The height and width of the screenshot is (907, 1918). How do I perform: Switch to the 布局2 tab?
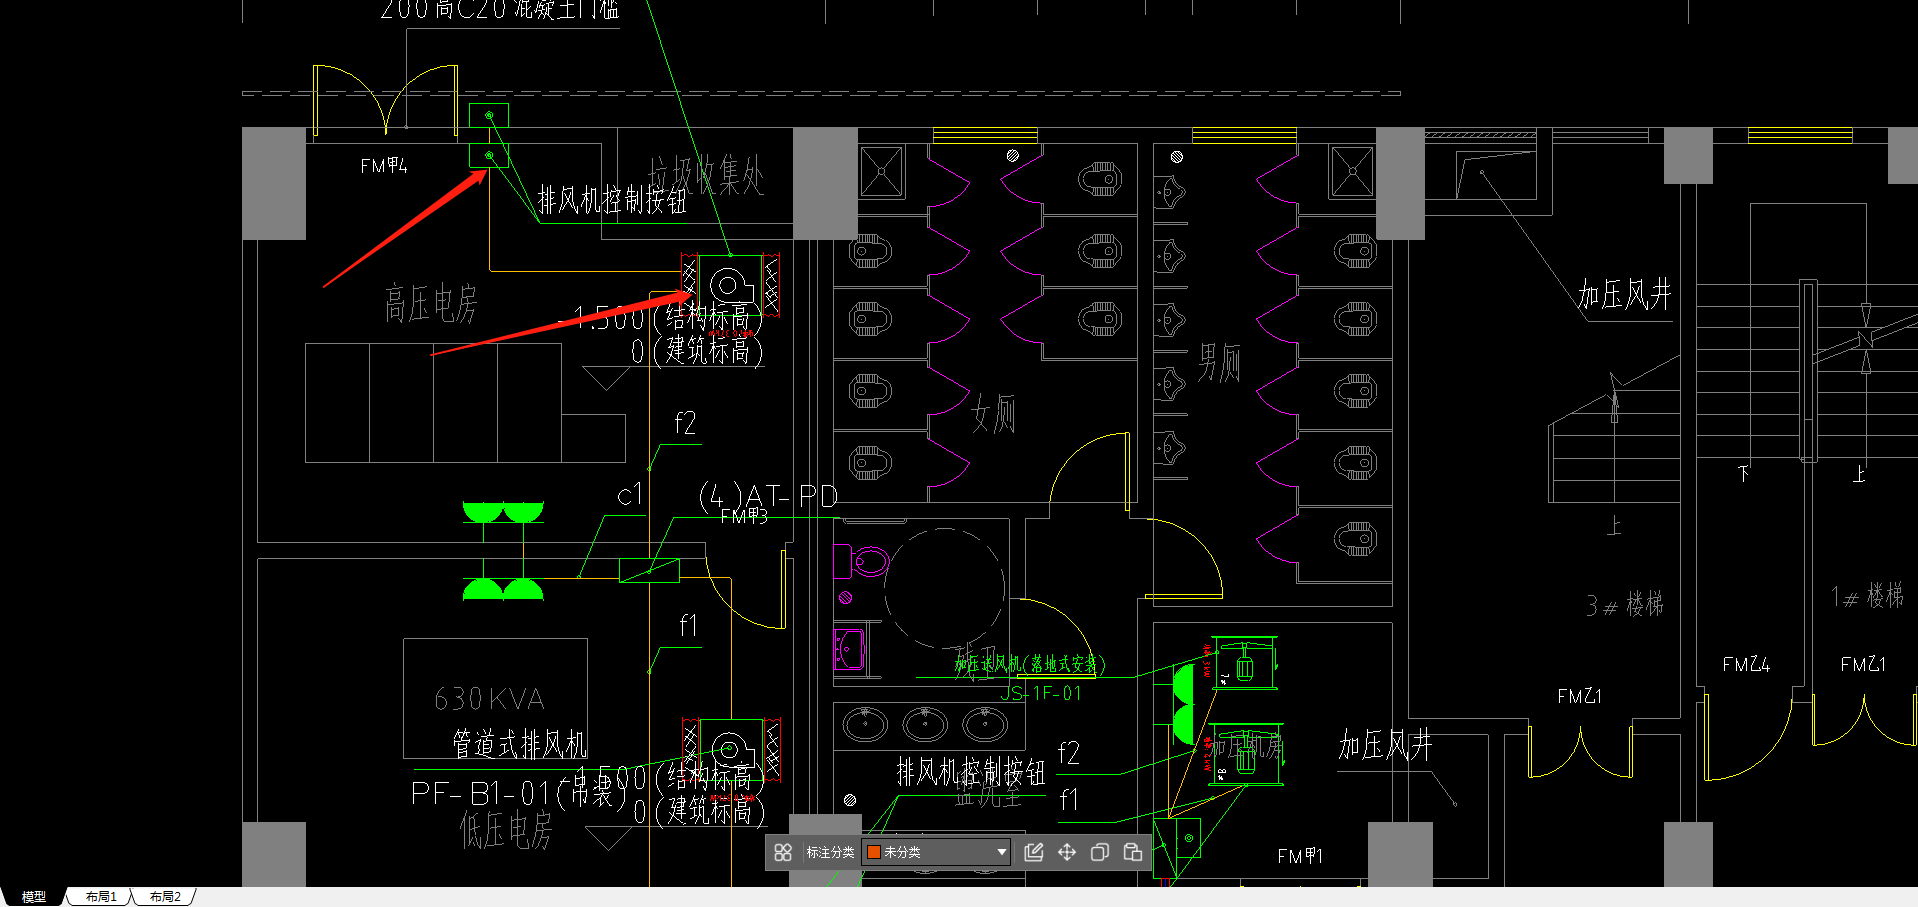click(165, 897)
